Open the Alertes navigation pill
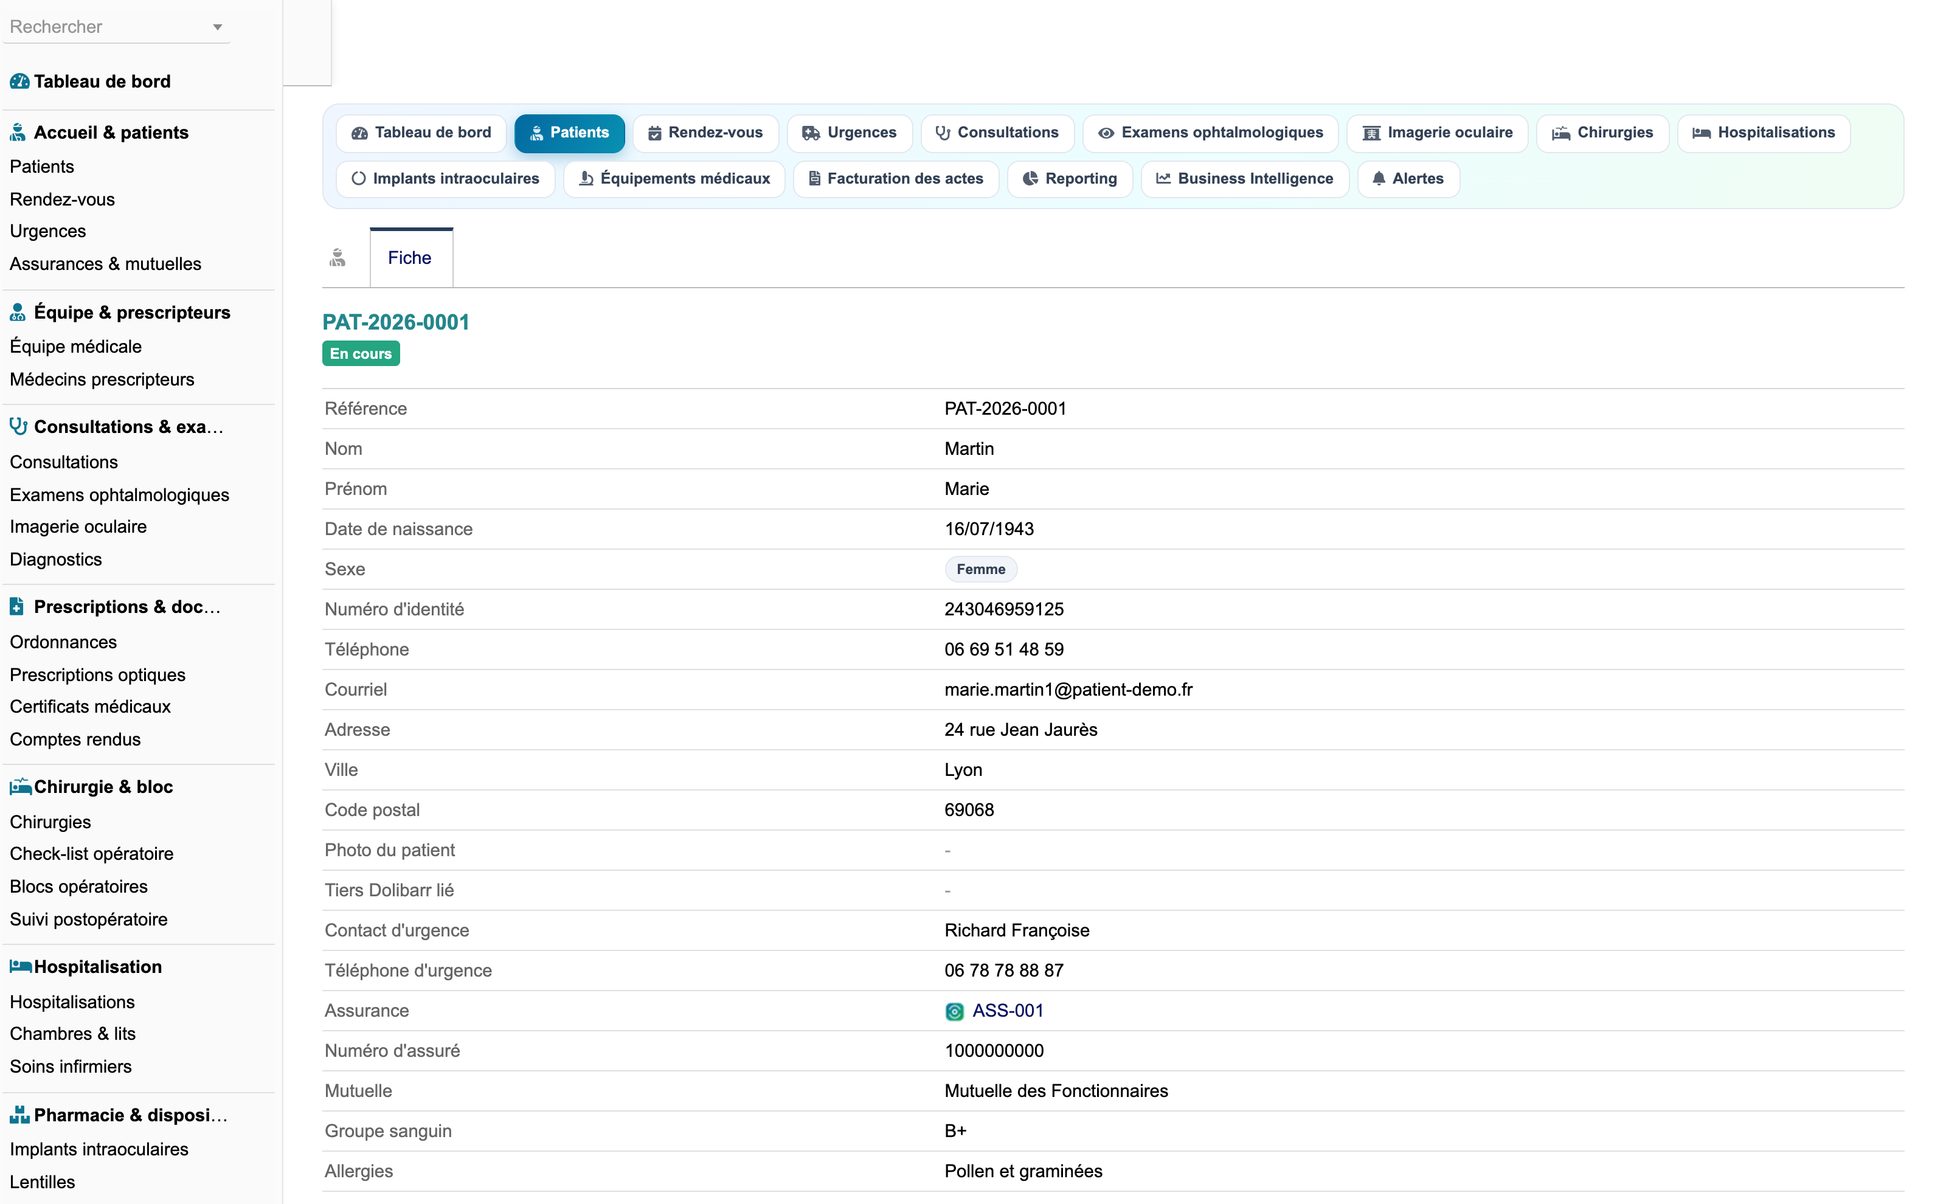This screenshot has height=1204, width=1946. coord(1409,179)
